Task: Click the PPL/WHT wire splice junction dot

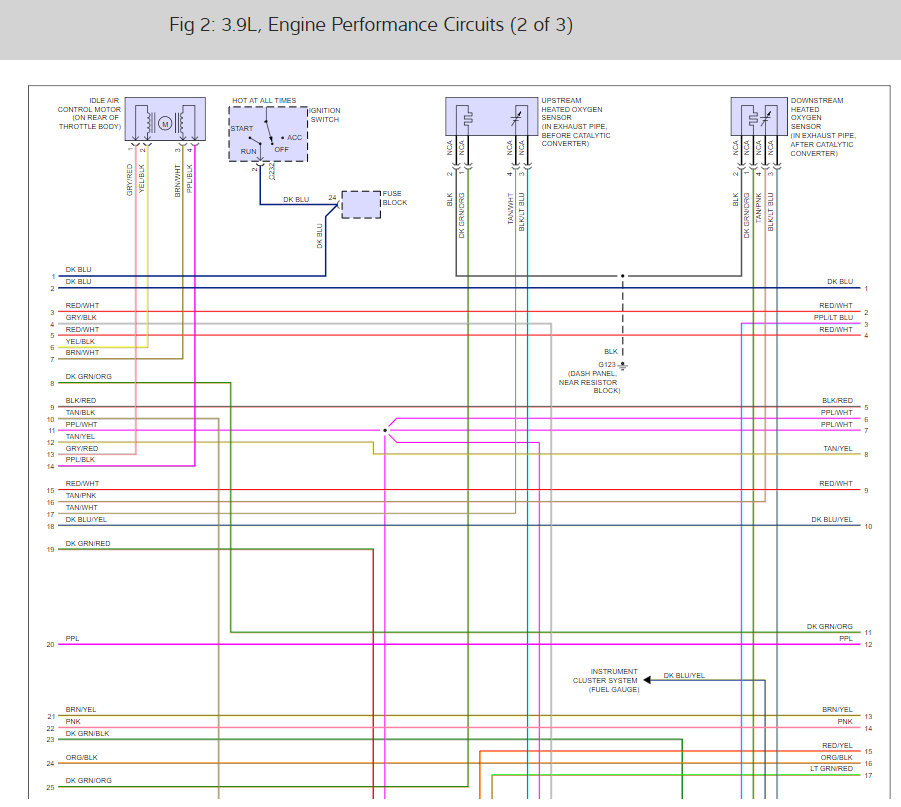Action: click(385, 430)
